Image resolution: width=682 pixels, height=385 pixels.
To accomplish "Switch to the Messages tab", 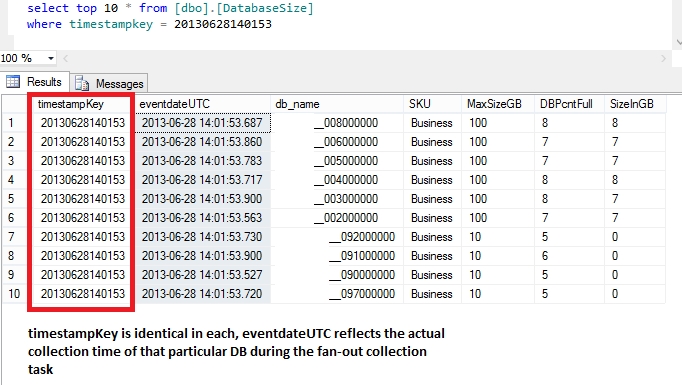I will tap(109, 83).
